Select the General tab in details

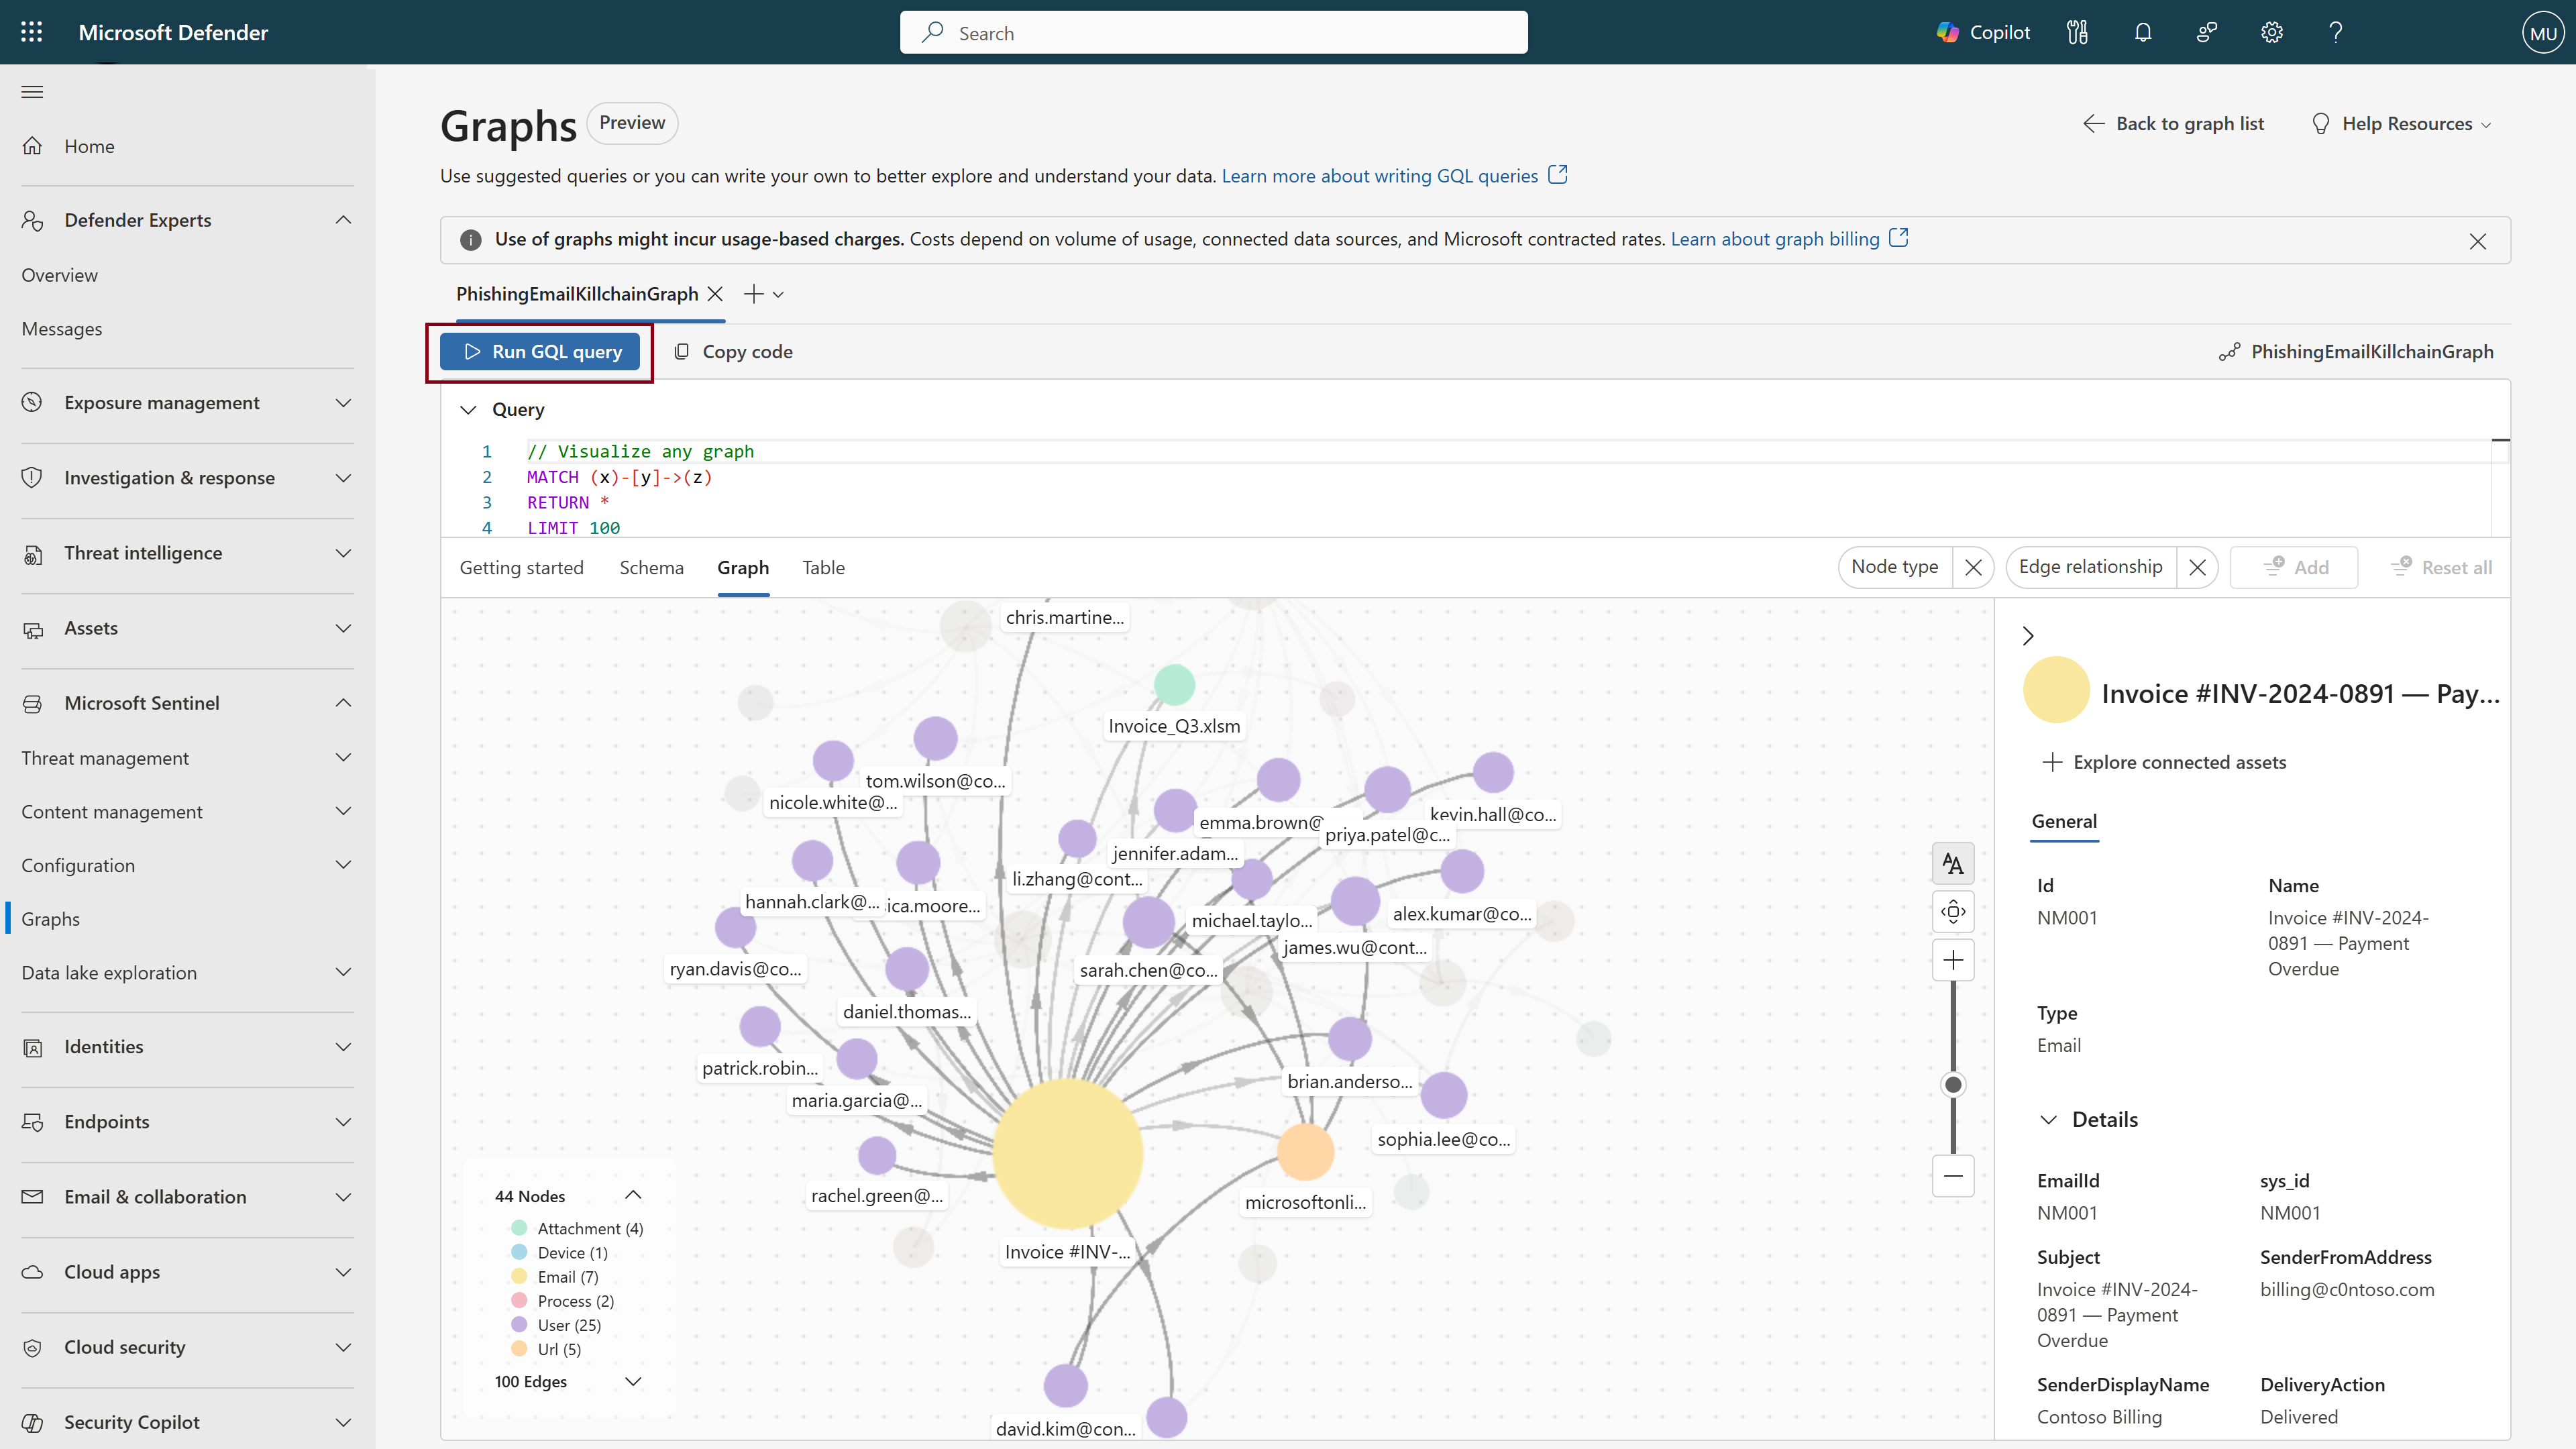(2064, 821)
